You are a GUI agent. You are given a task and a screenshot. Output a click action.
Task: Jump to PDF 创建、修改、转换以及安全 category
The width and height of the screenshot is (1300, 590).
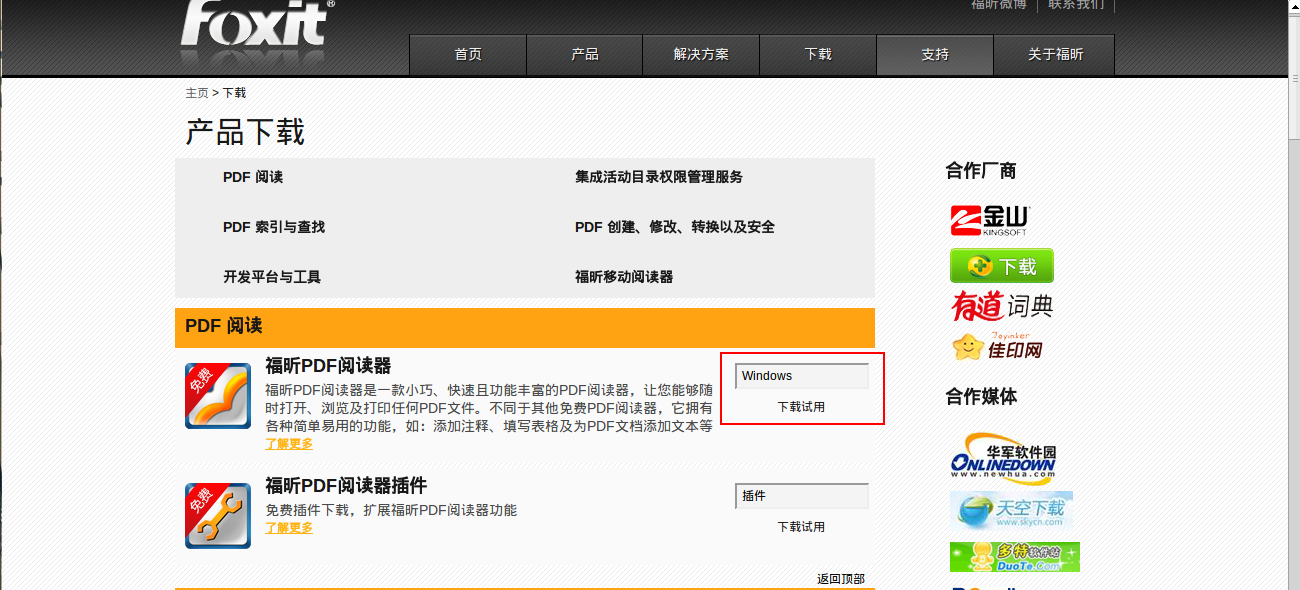[675, 227]
